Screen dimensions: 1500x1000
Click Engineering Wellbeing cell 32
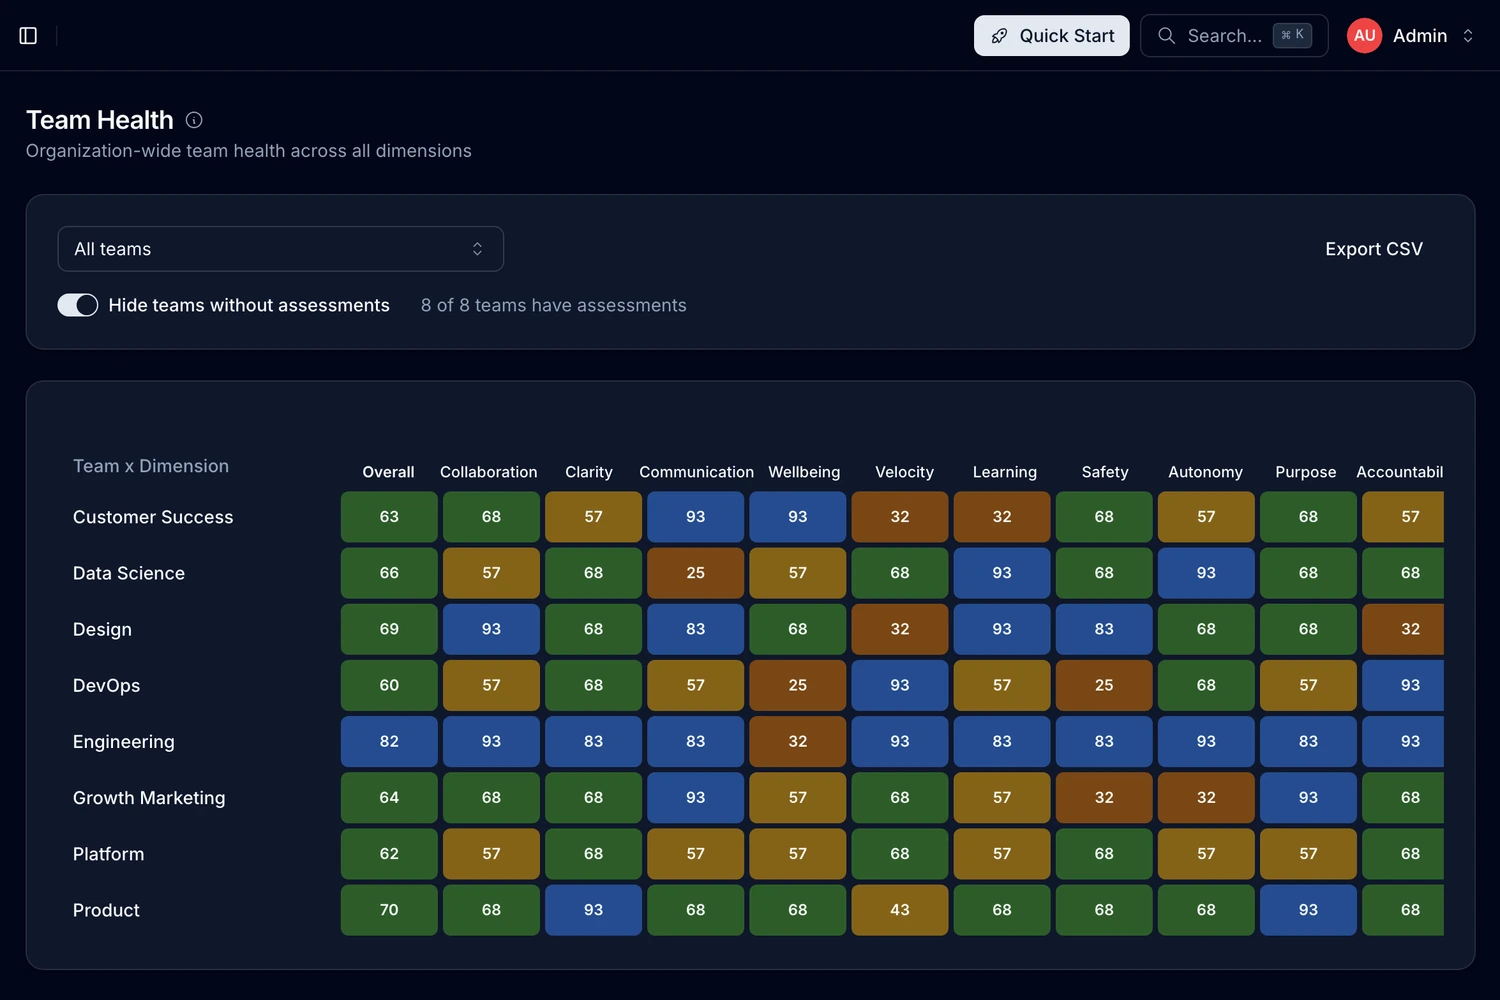pyautogui.click(x=798, y=741)
